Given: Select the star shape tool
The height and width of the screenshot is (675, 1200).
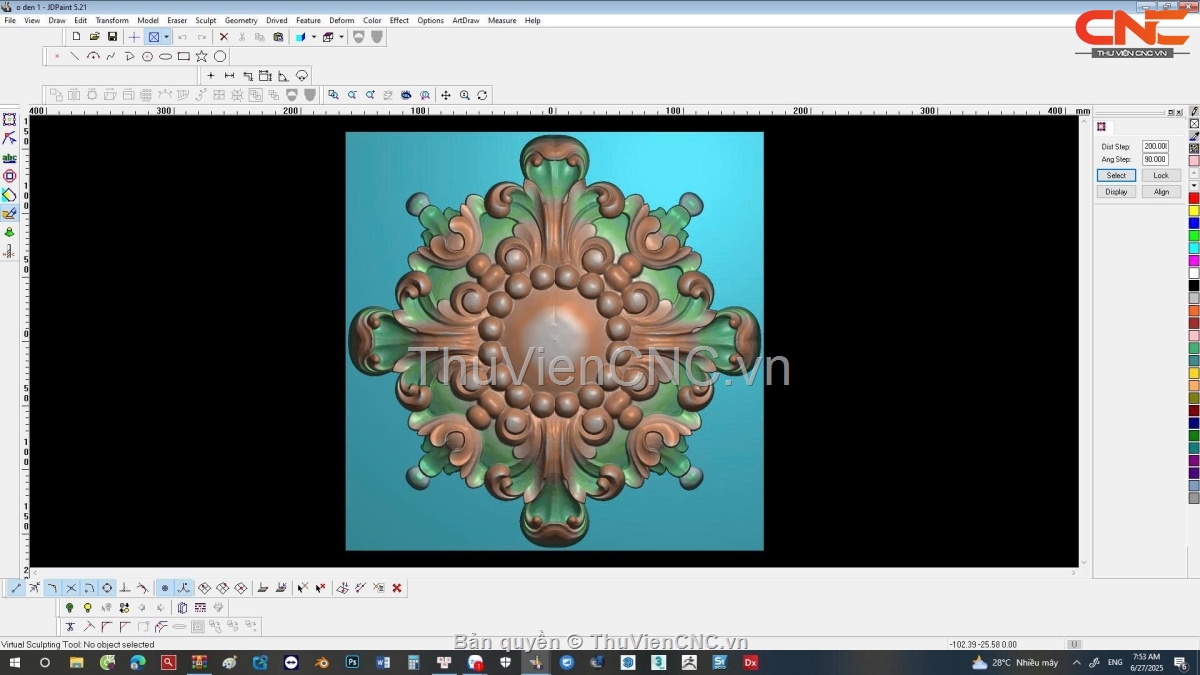Looking at the screenshot, I should point(201,56).
